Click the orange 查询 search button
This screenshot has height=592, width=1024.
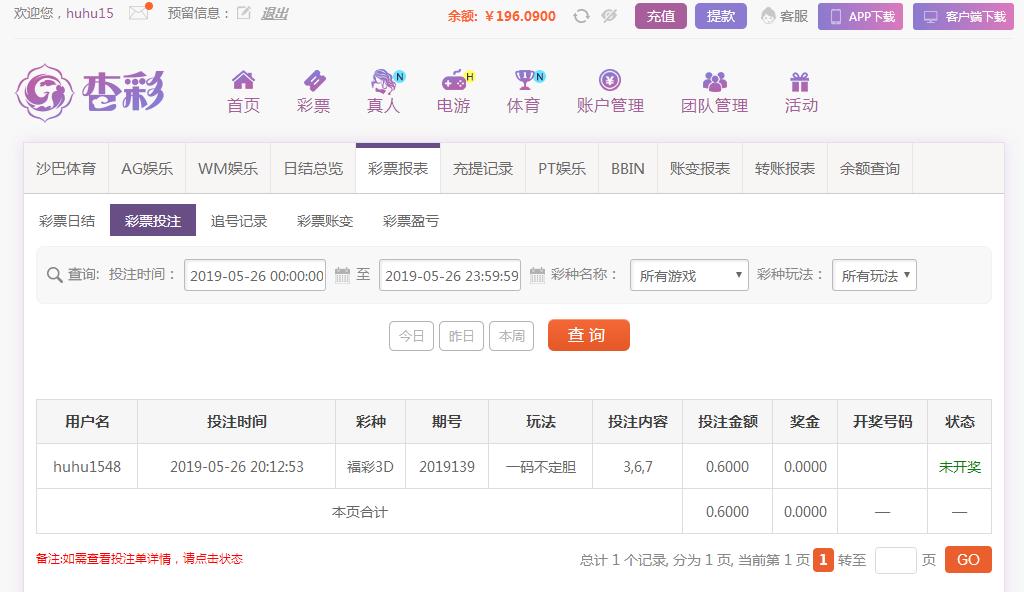[588, 335]
